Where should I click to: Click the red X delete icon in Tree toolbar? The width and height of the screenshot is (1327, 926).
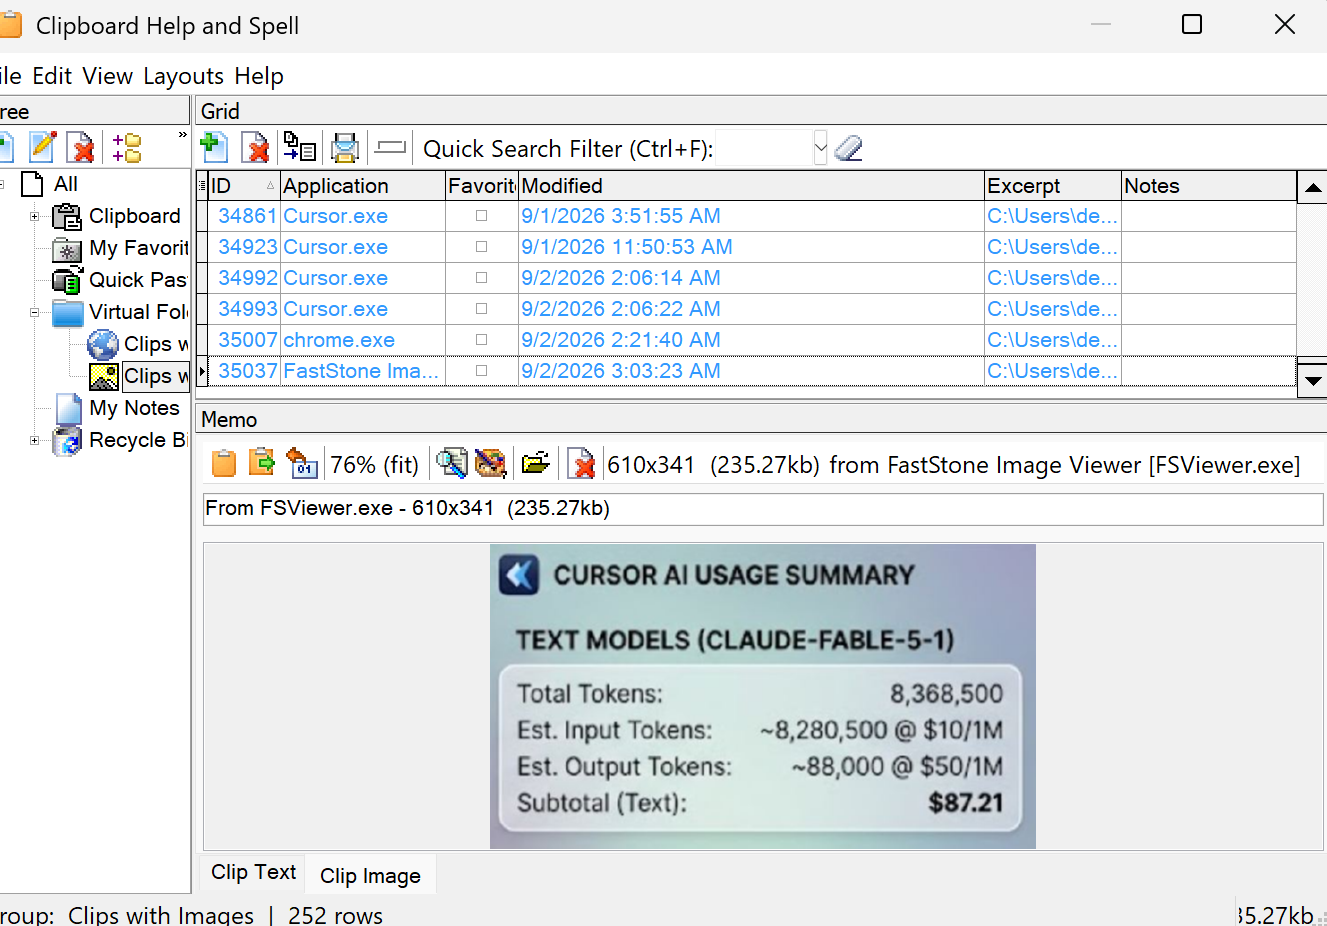click(x=80, y=148)
